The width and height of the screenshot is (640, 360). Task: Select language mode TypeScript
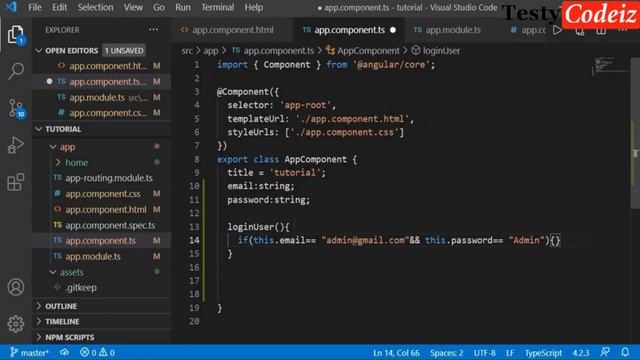coord(543,352)
